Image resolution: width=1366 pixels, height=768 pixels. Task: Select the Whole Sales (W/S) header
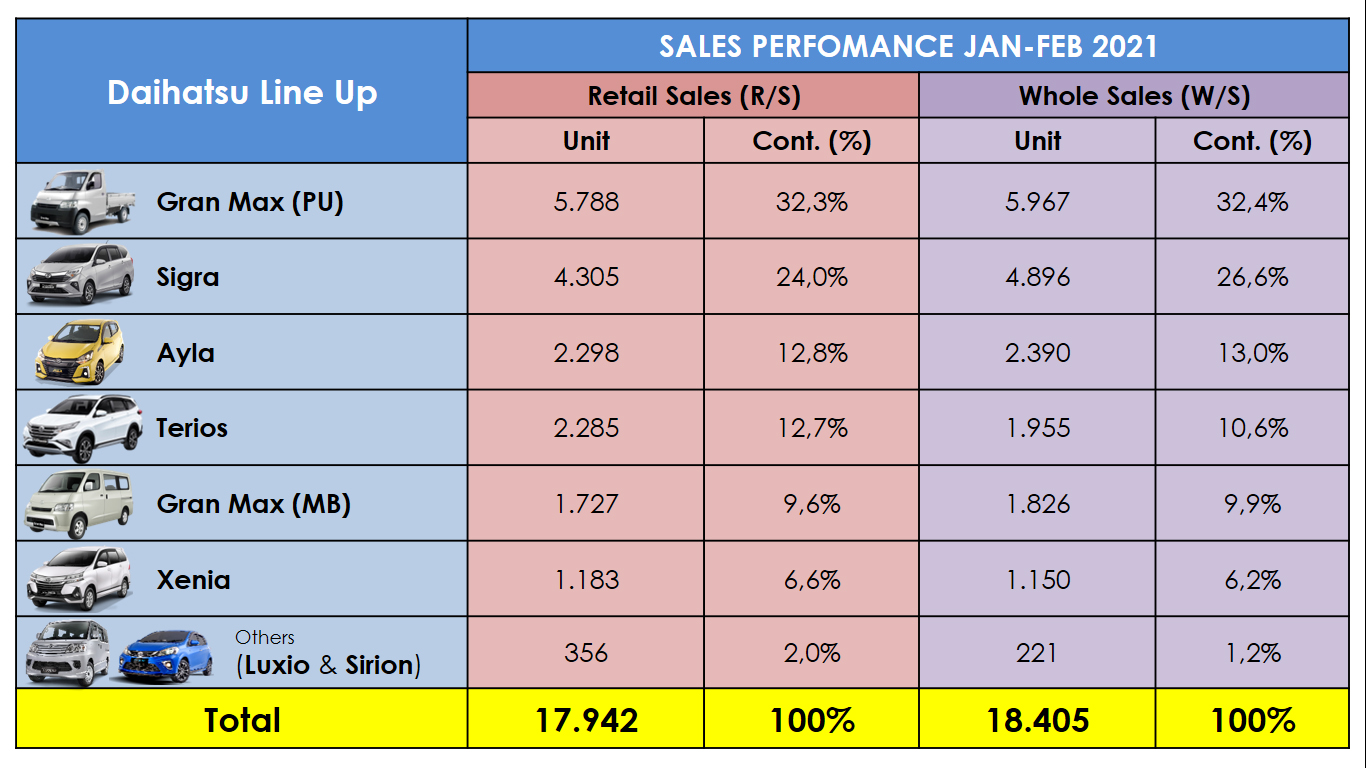pyautogui.click(x=1134, y=96)
